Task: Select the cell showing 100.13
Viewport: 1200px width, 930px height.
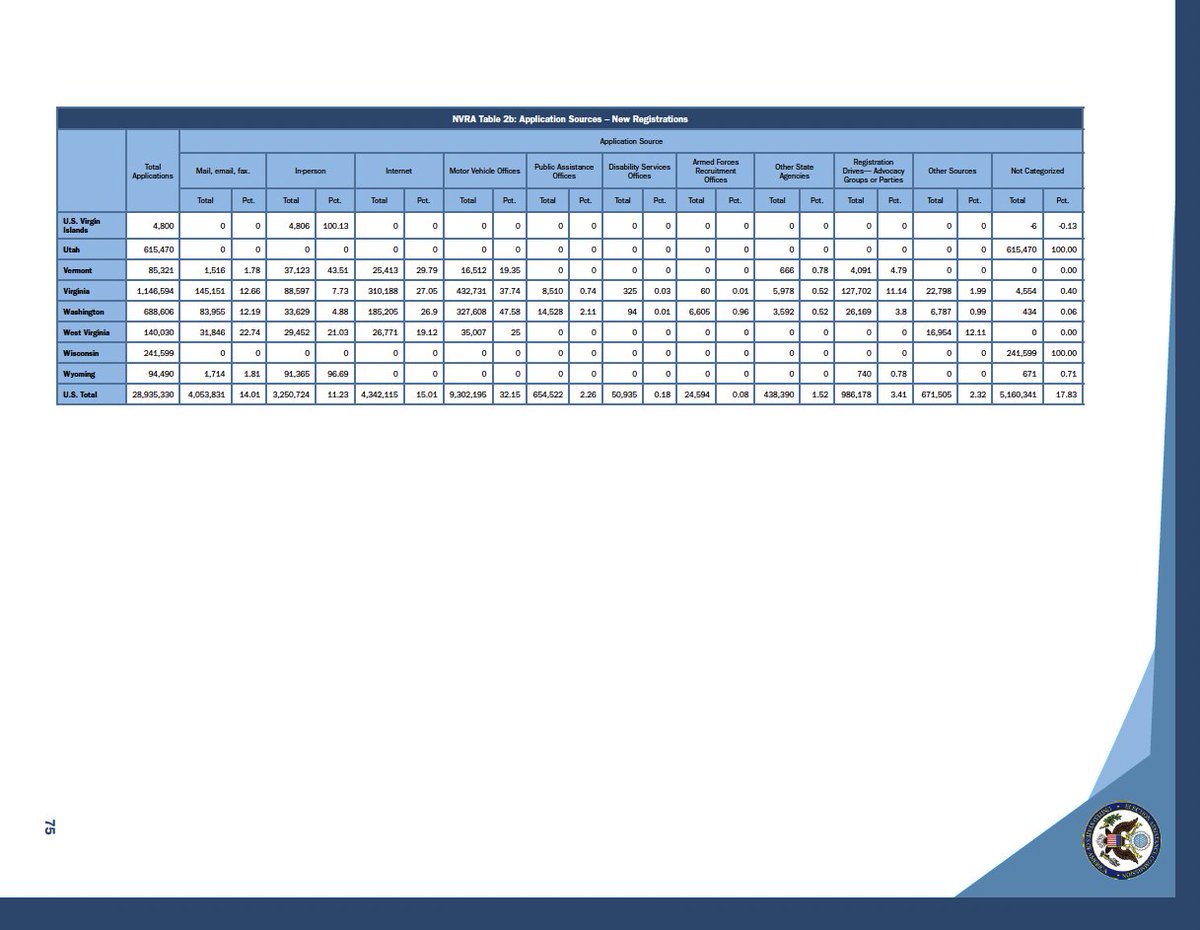Action: coord(334,225)
